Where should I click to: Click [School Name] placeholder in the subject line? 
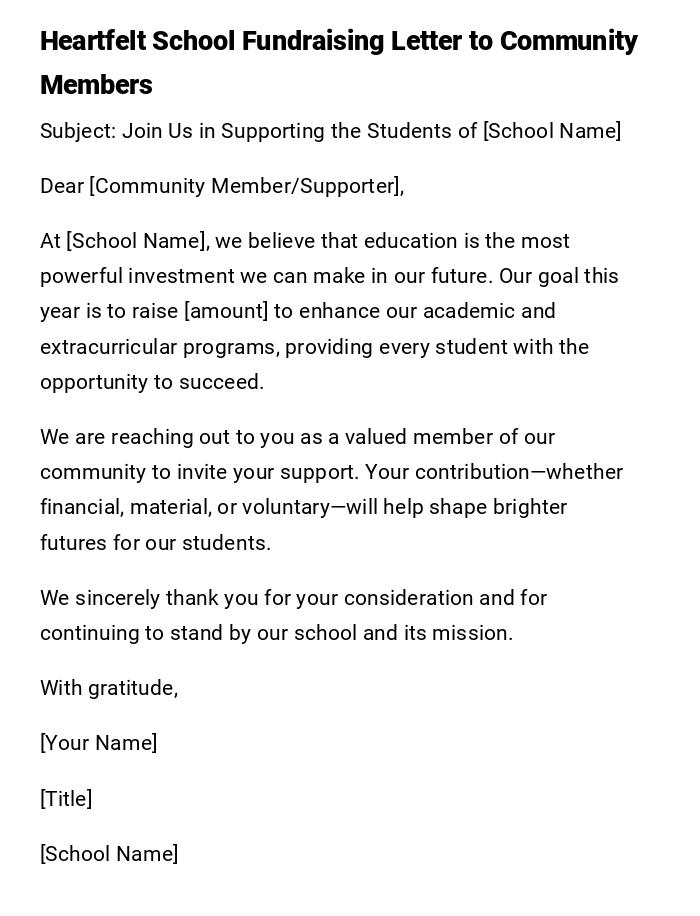coord(552,132)
